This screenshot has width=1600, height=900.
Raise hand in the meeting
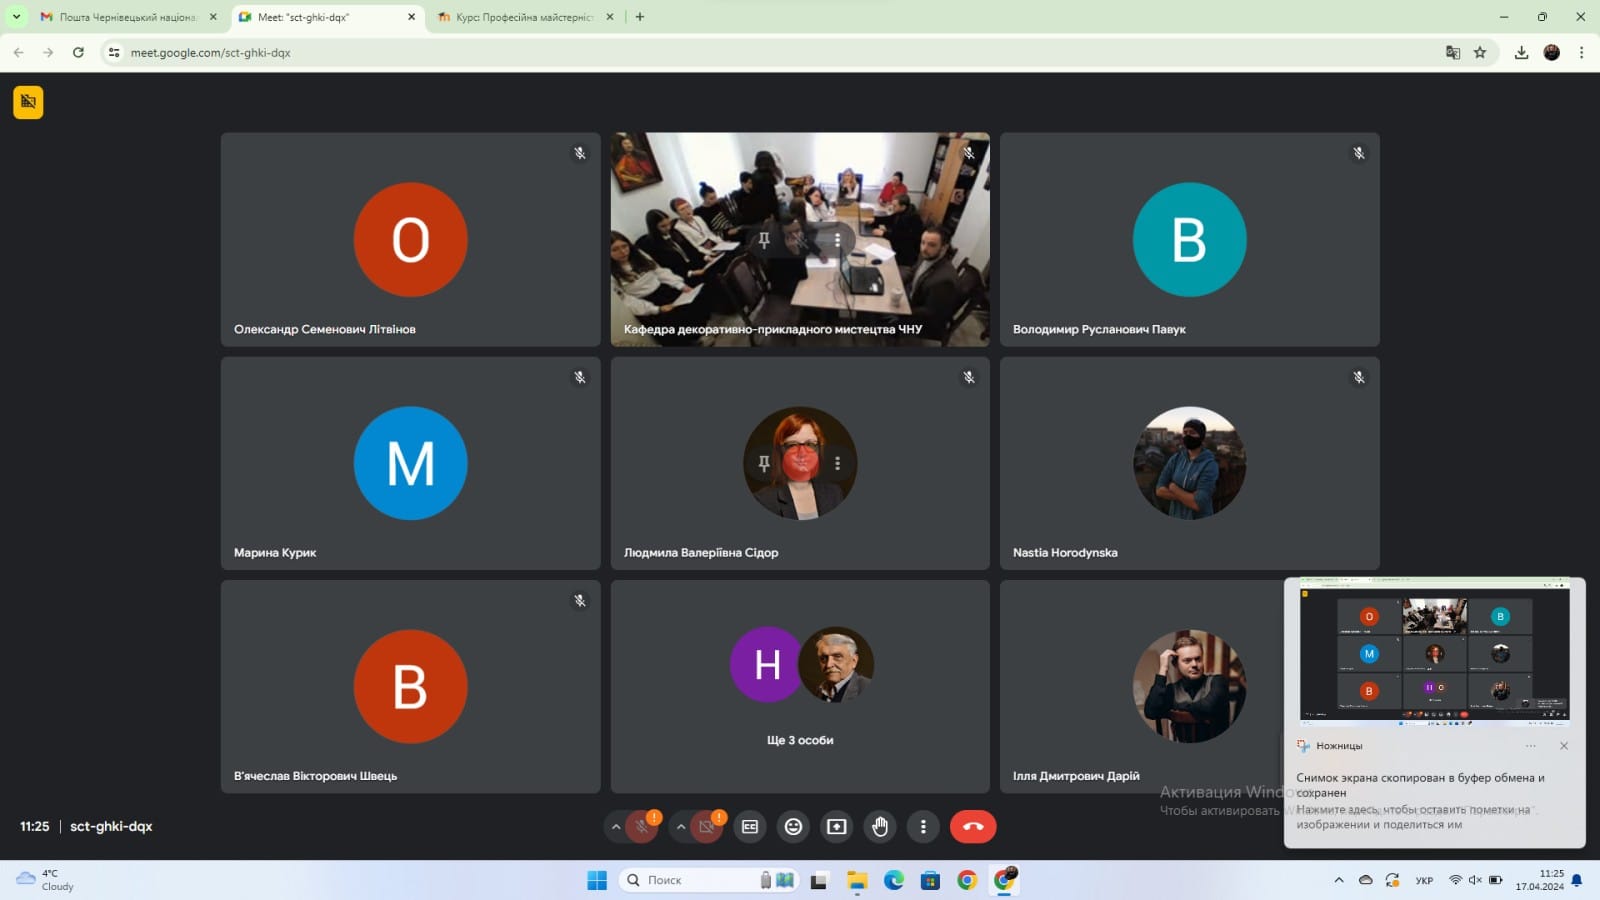point(880,827)
